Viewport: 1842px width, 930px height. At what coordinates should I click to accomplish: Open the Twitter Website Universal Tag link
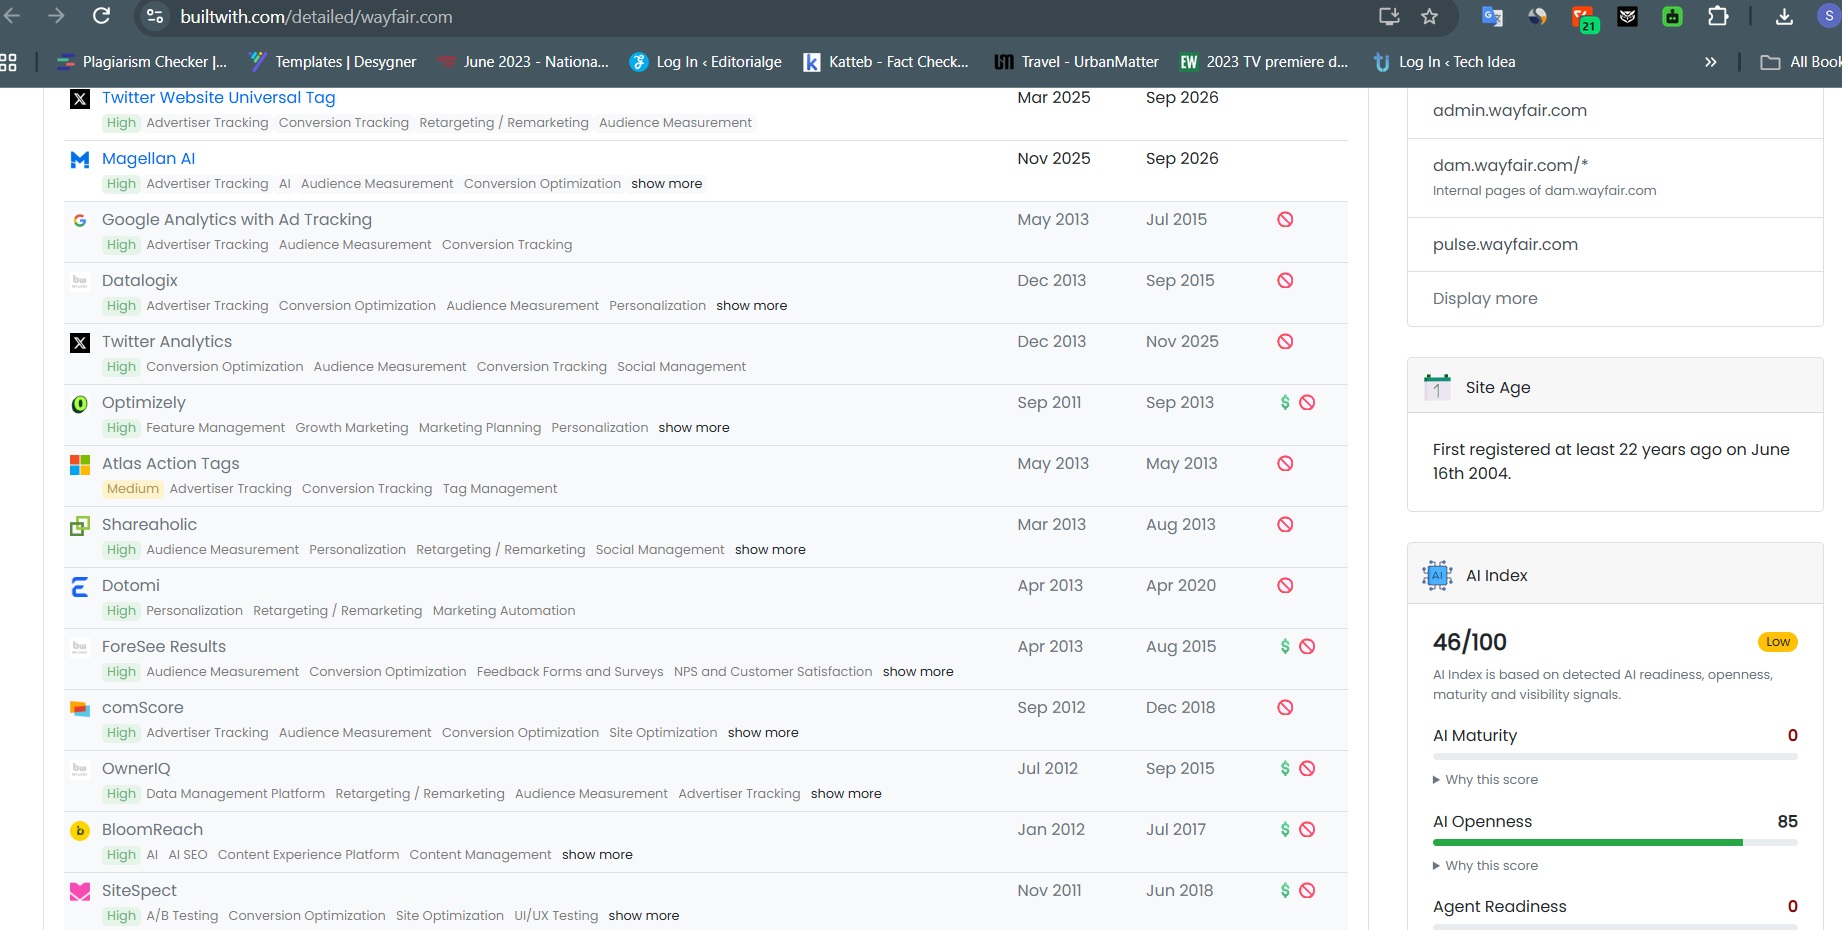pyautogui.click(x=218, y=97)
